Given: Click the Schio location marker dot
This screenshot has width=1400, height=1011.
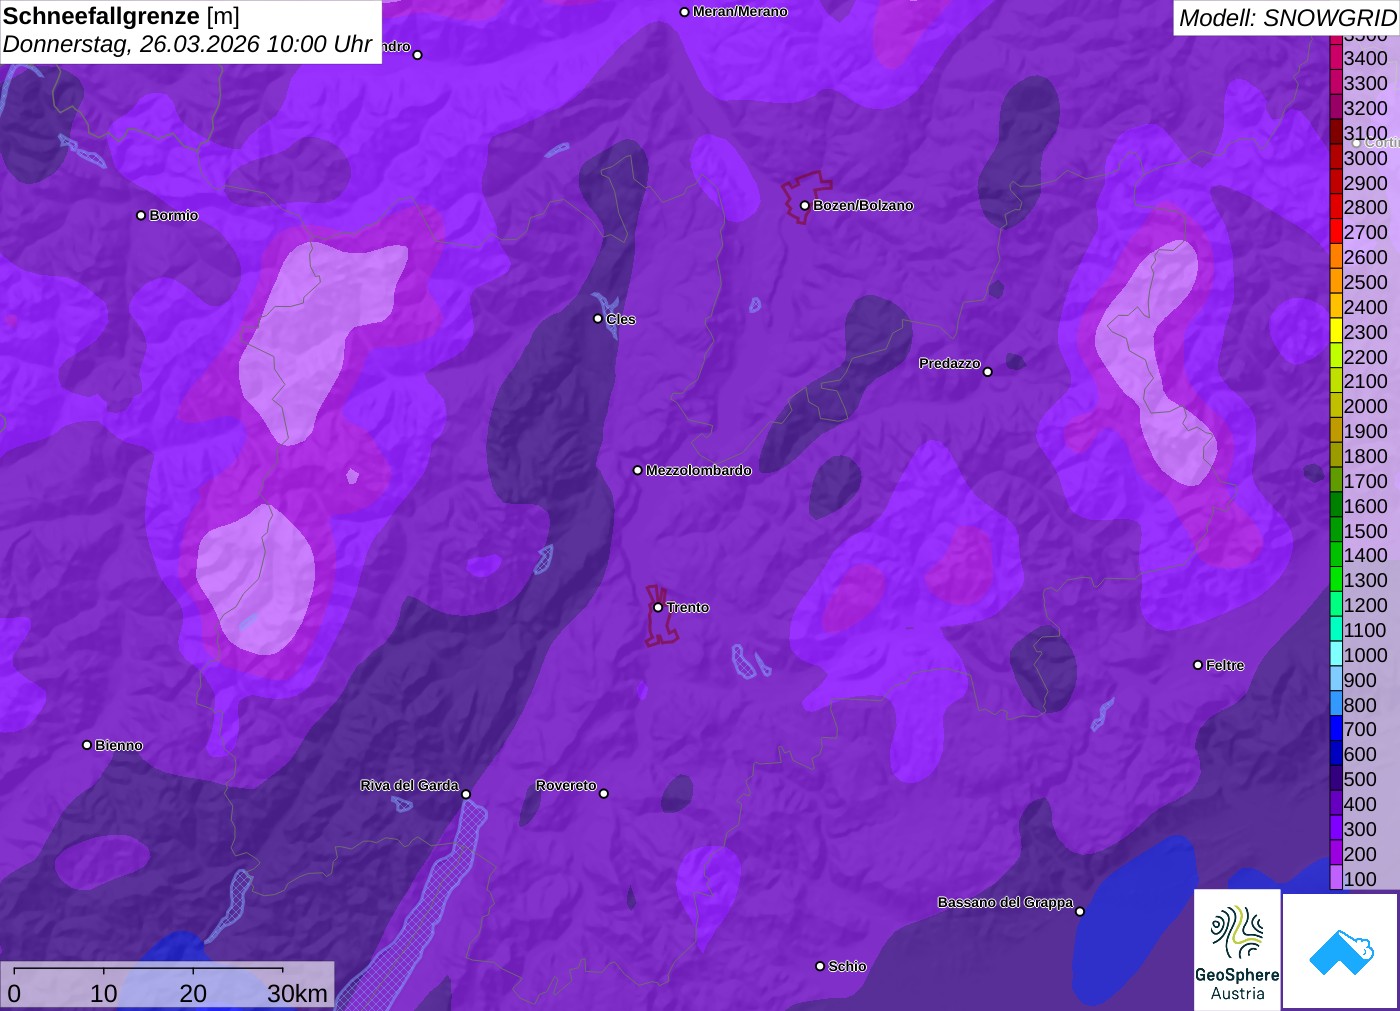Looking at the screenshot, I should tap(820, 966).
